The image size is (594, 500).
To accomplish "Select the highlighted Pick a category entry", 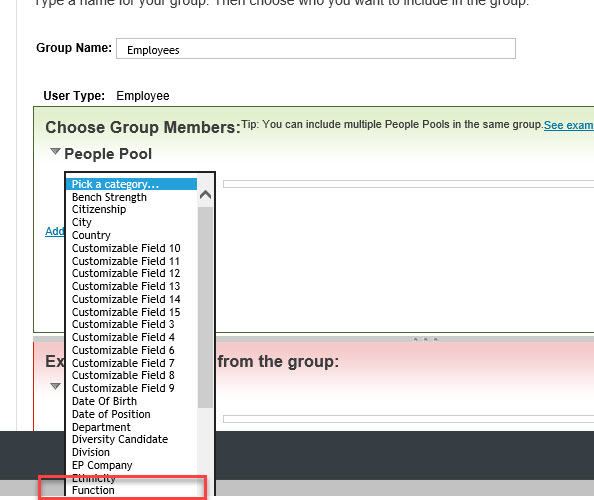I will point(131,184).
